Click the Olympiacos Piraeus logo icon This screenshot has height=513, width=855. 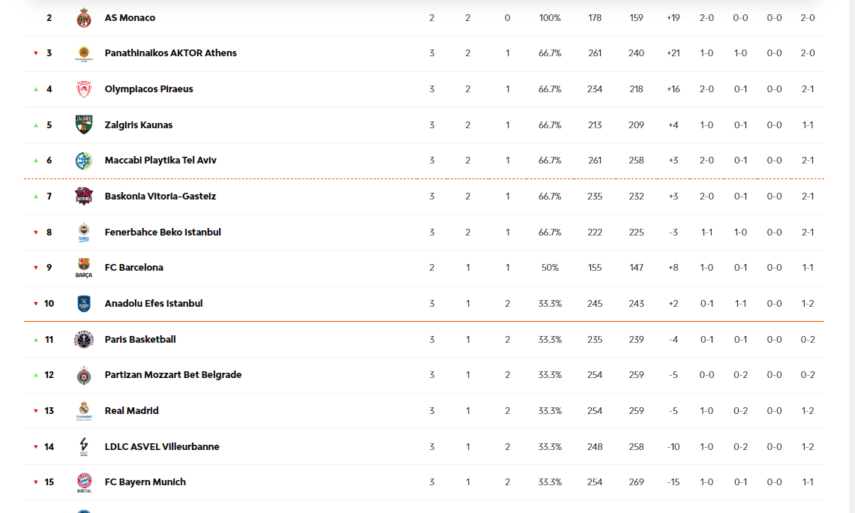click(84, 89)
